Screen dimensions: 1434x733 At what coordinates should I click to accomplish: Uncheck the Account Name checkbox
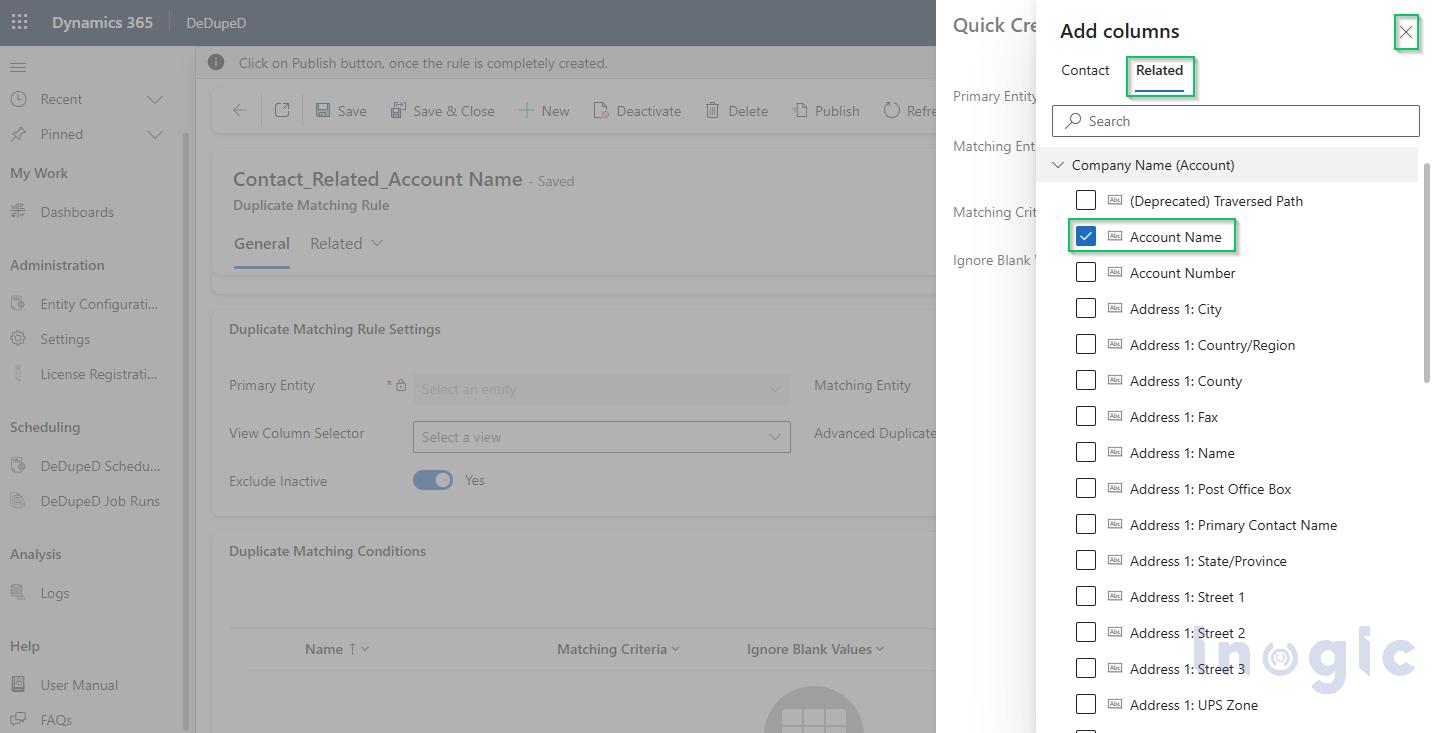pos(1086,236)
